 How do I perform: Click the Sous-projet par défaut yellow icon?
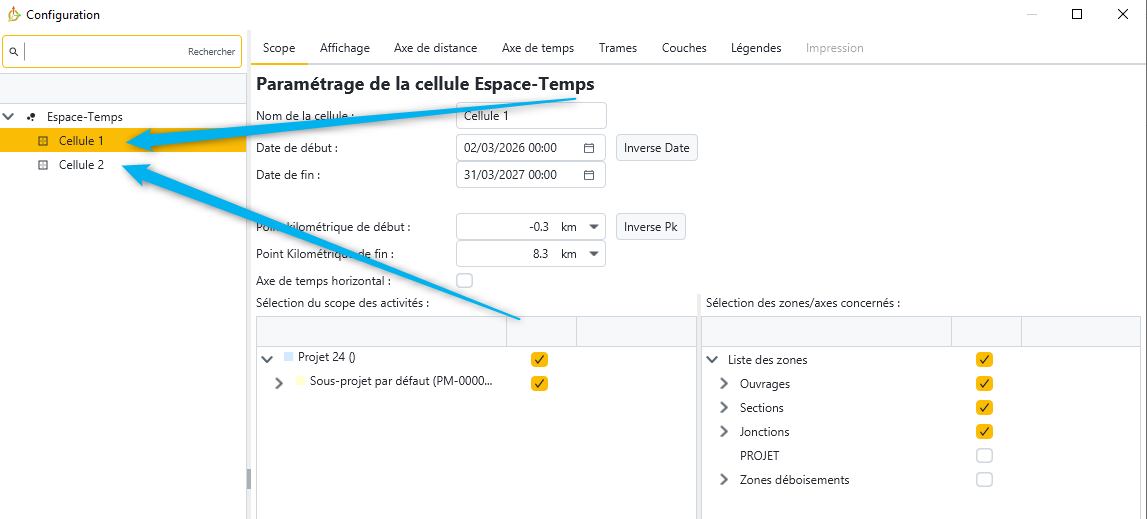click(x=300, y=382)
